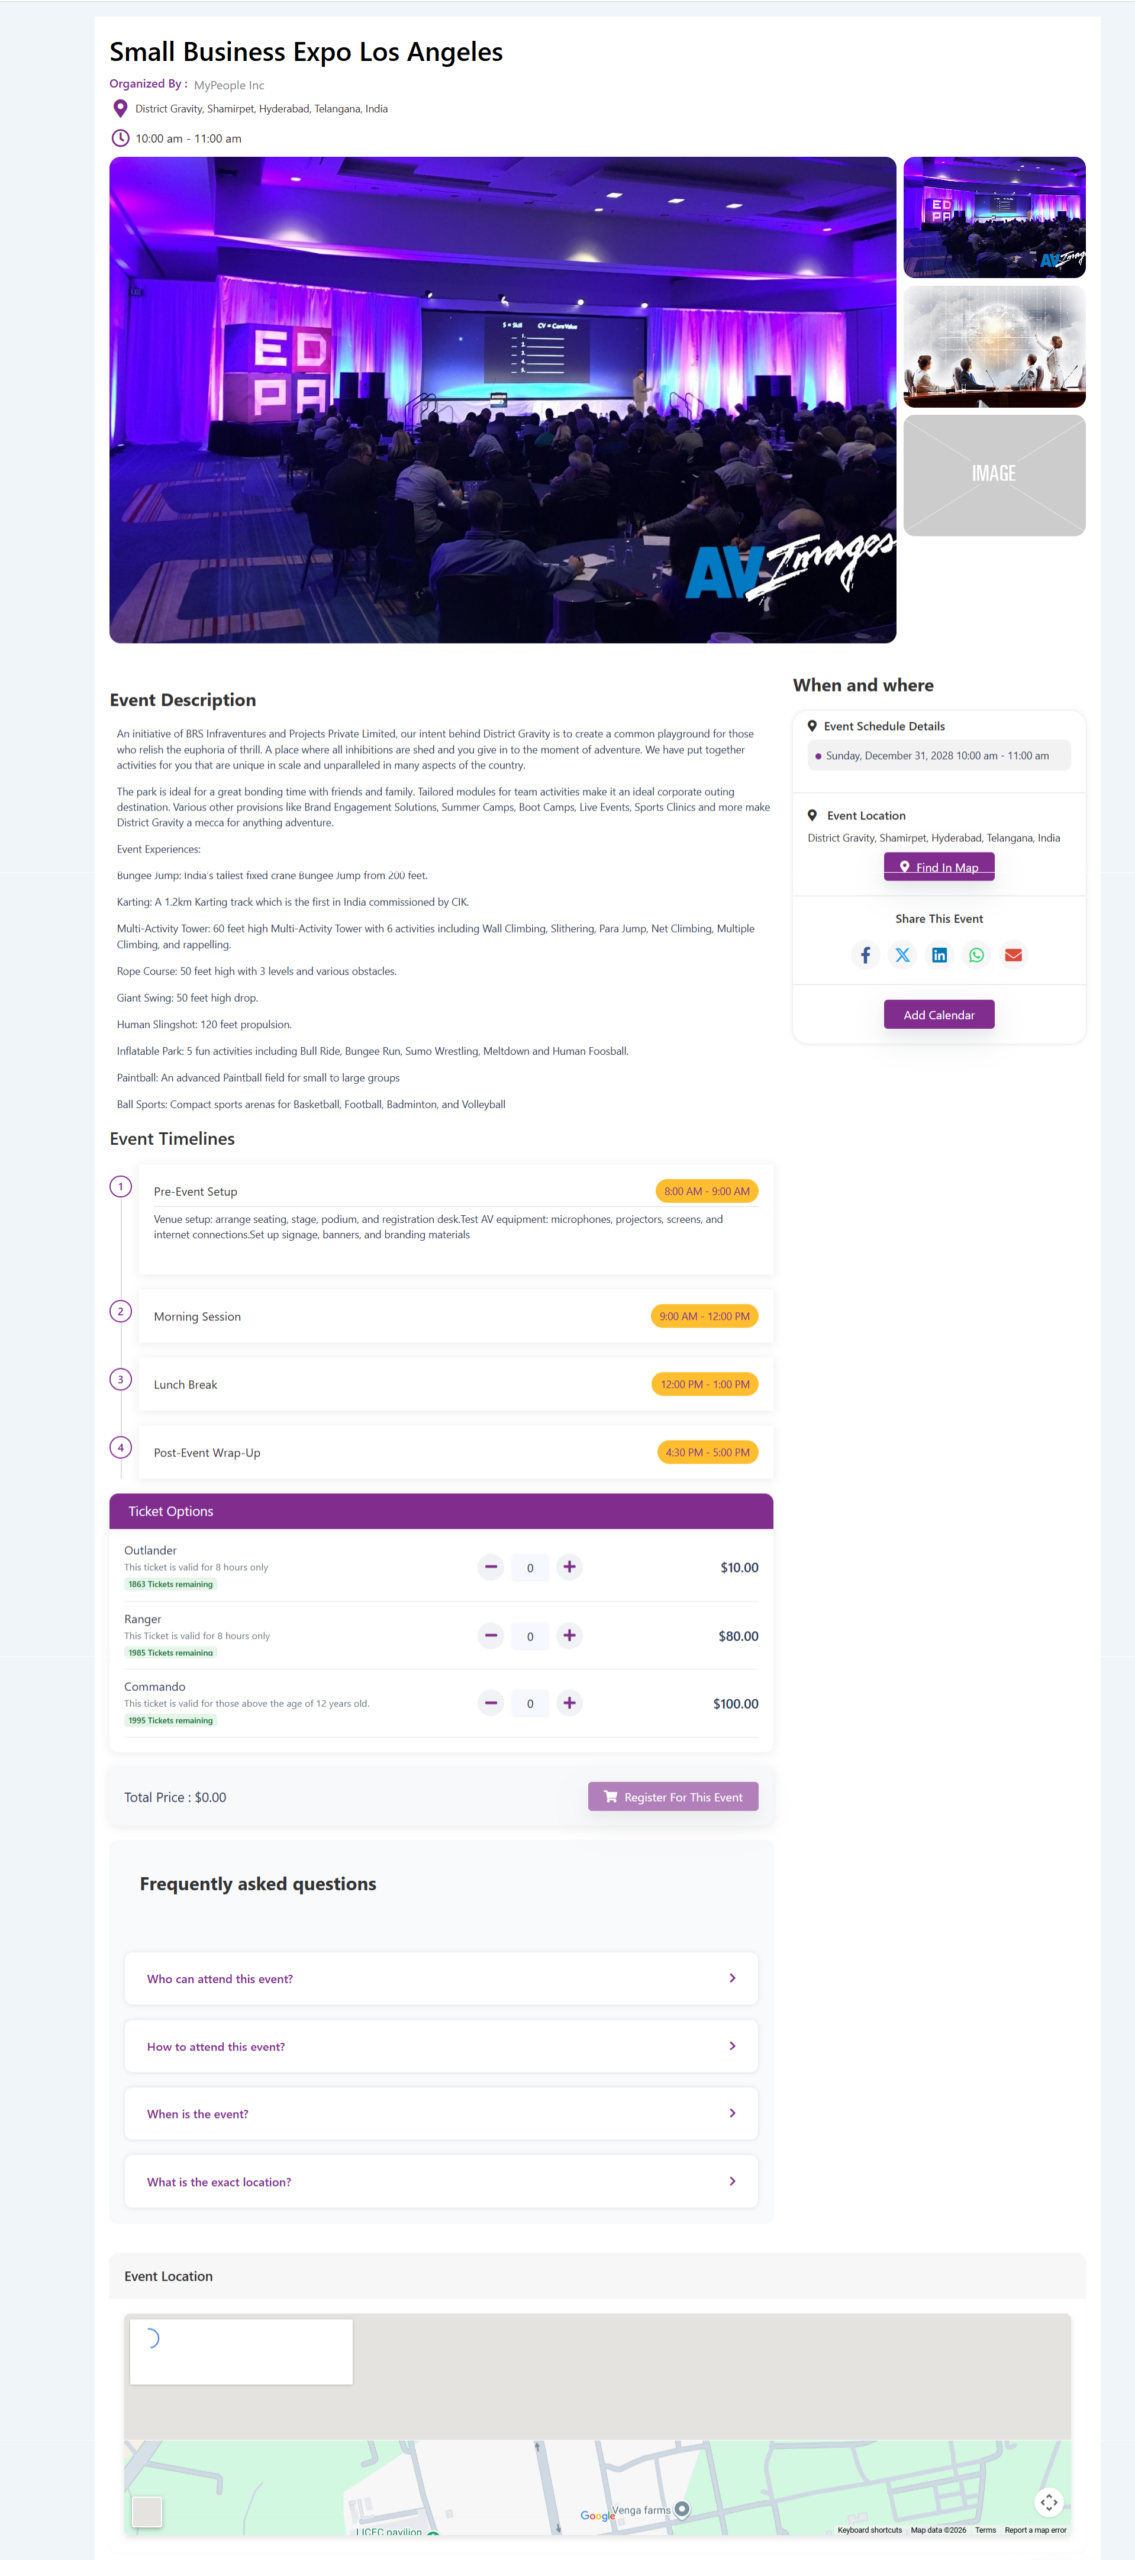The width and height of the screenshot is (1135, 2560).
Task: Click Outlander ticket quantity field
Action: [530, 1568]
